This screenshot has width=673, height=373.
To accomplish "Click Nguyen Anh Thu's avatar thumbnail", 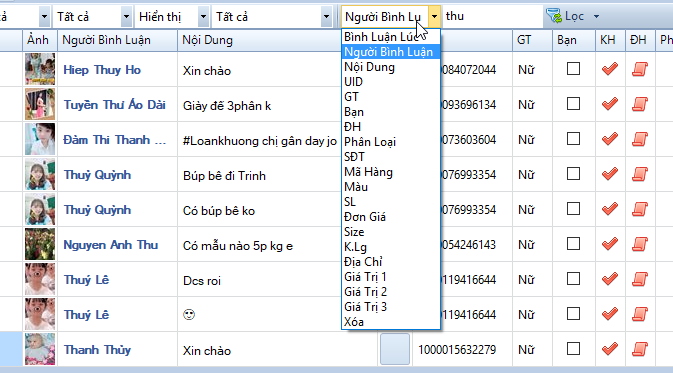I will [40, 244].
